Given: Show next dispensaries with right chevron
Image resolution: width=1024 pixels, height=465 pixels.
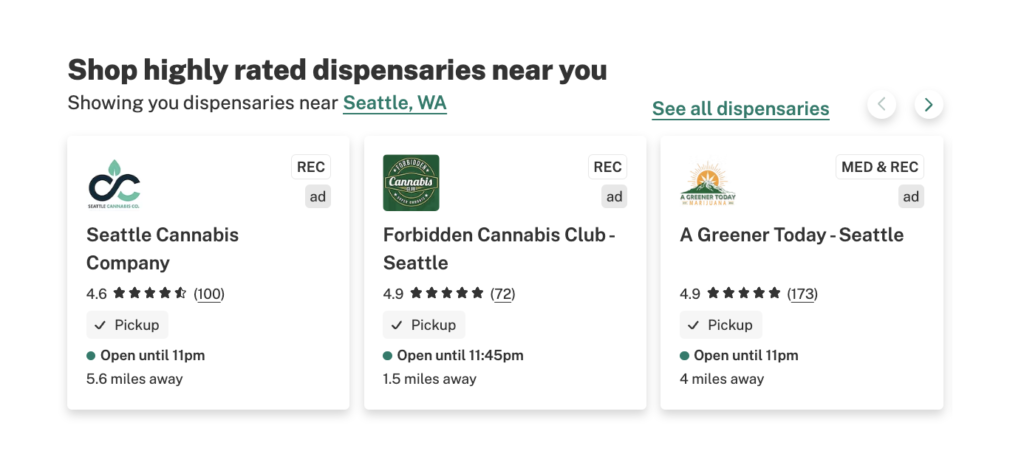Looking at the screenshot, I should pos(929,104).
